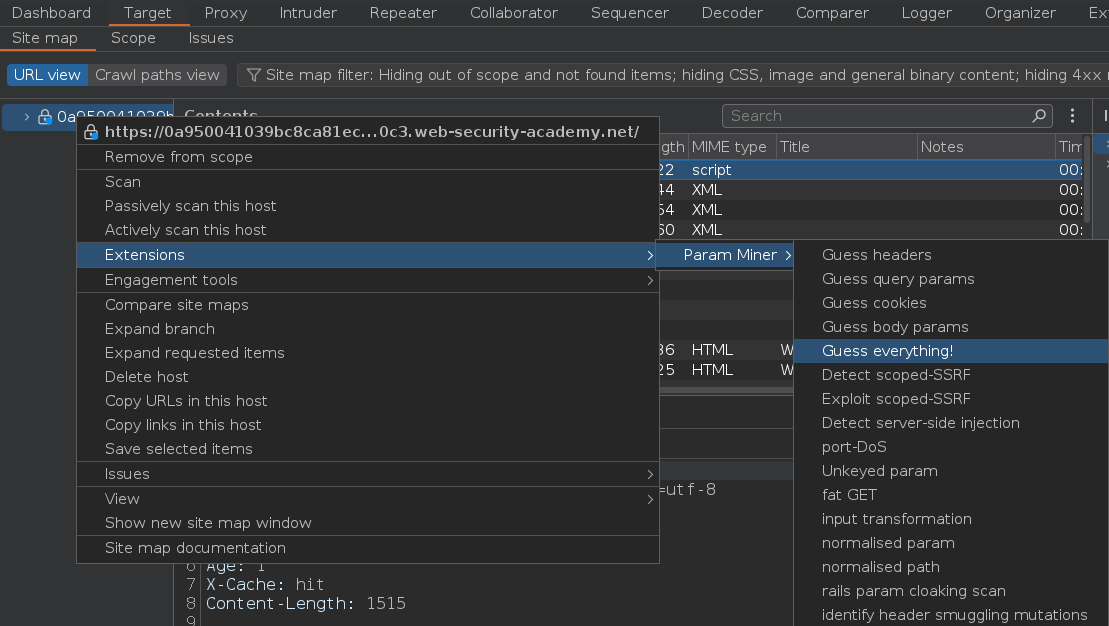Switch to Crawl paths view
This screenshot has height=626, width=1109.
(x=157, y=75)
